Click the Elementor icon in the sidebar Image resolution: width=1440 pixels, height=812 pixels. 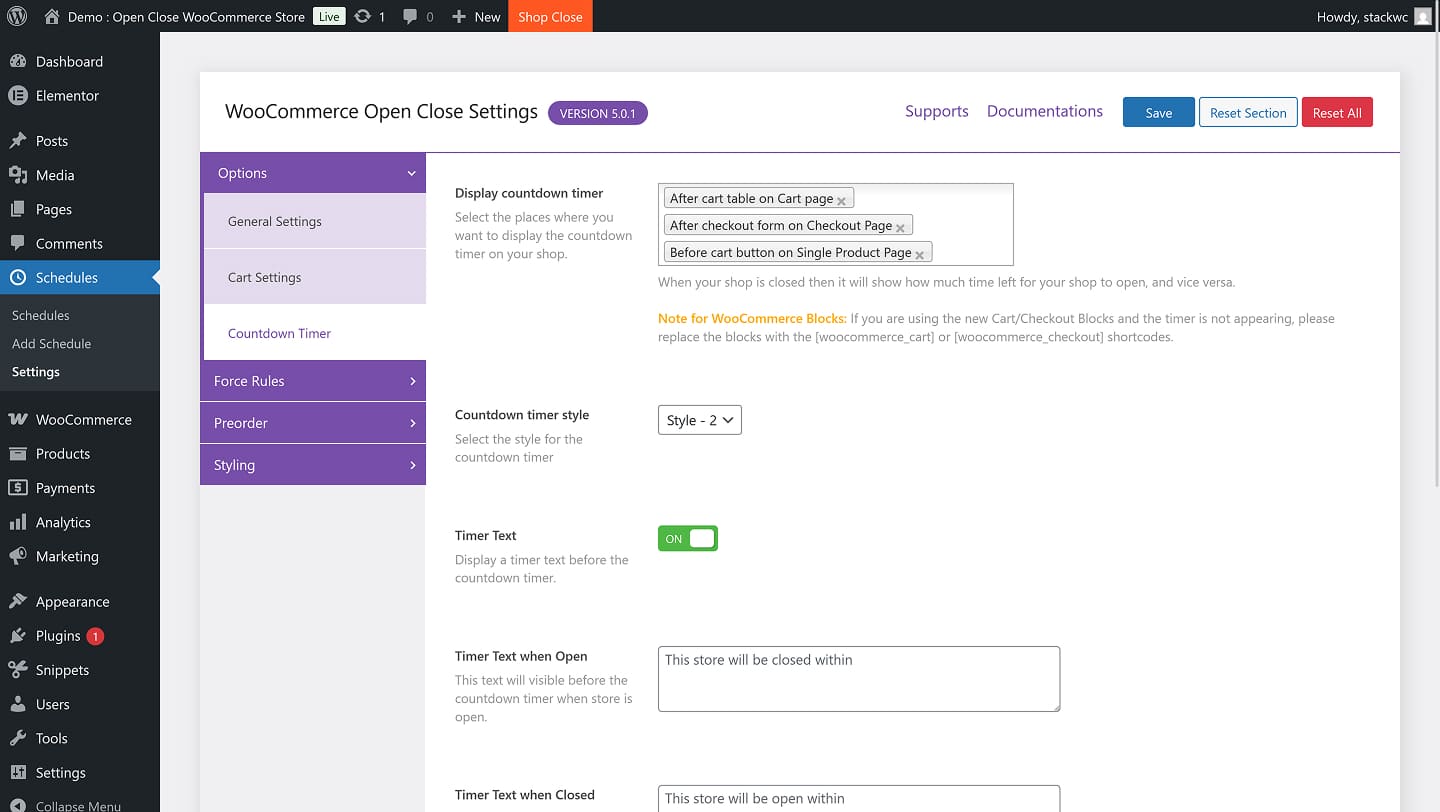coord(18,95)
